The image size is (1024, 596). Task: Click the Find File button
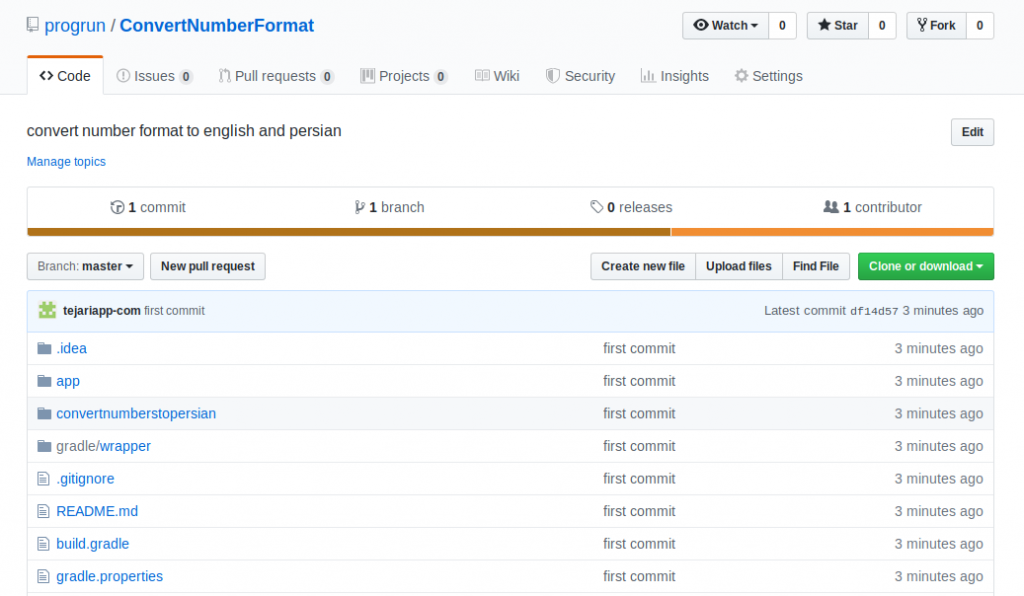coord(816,266)
